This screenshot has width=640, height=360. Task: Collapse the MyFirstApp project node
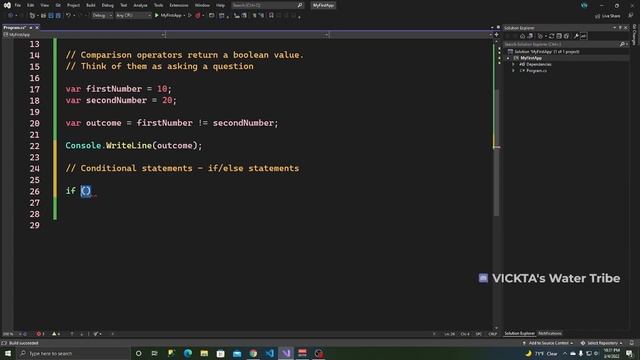[508, 58]
